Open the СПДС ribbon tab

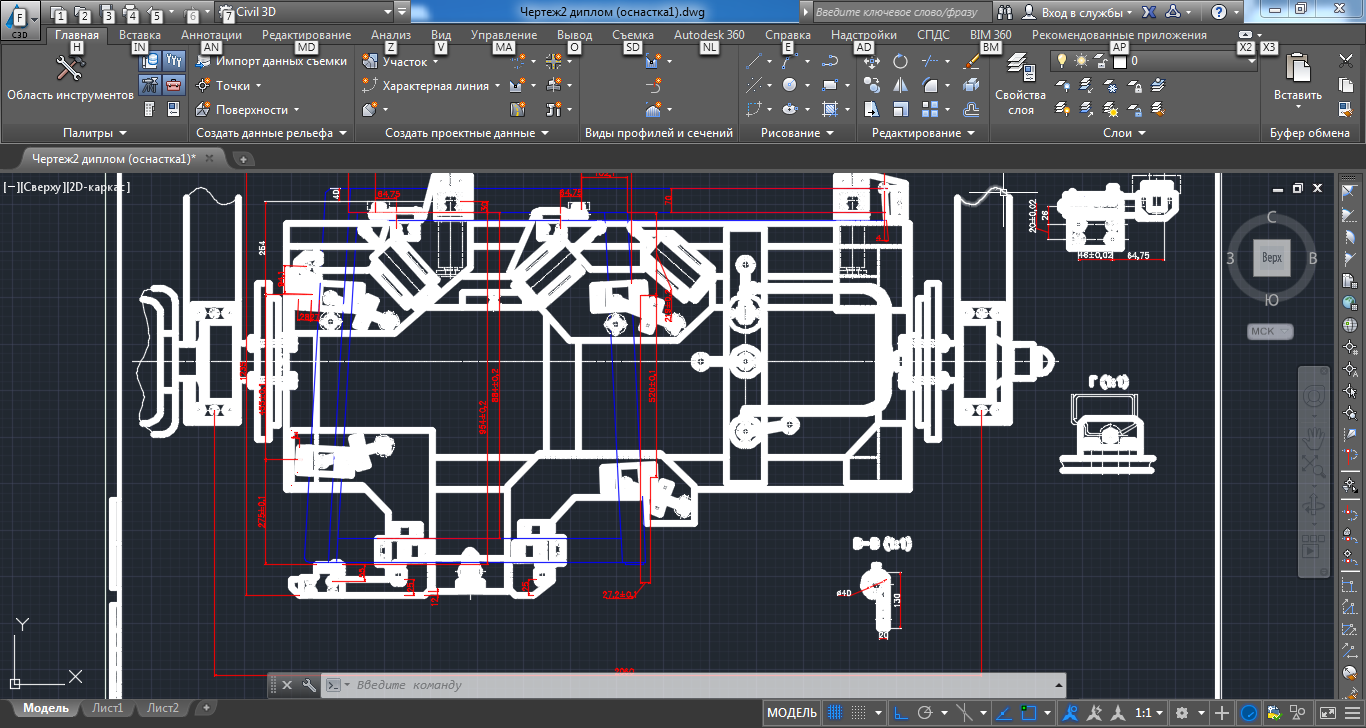pyautogui.click(x=934, y=35)
